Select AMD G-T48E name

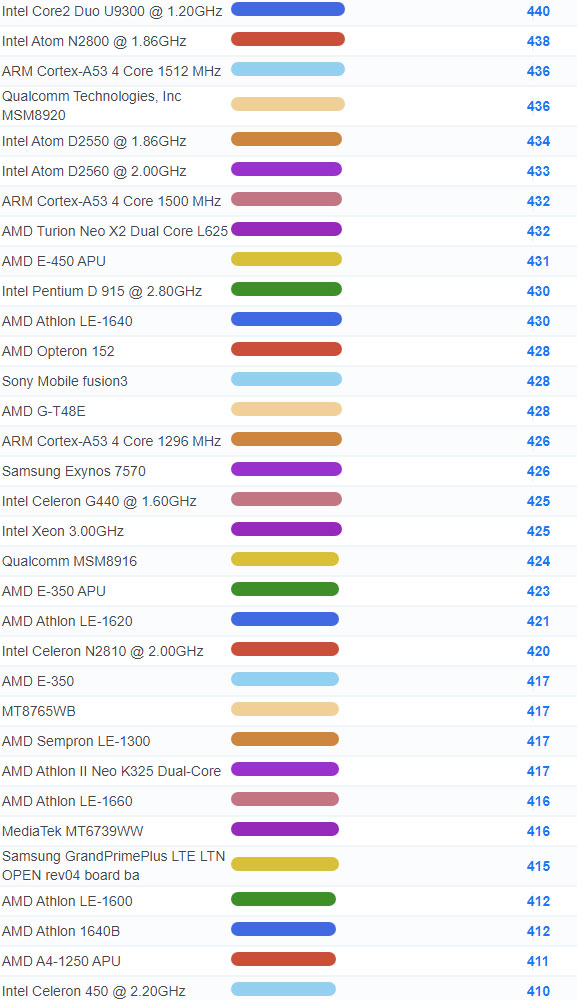[44, 411]
